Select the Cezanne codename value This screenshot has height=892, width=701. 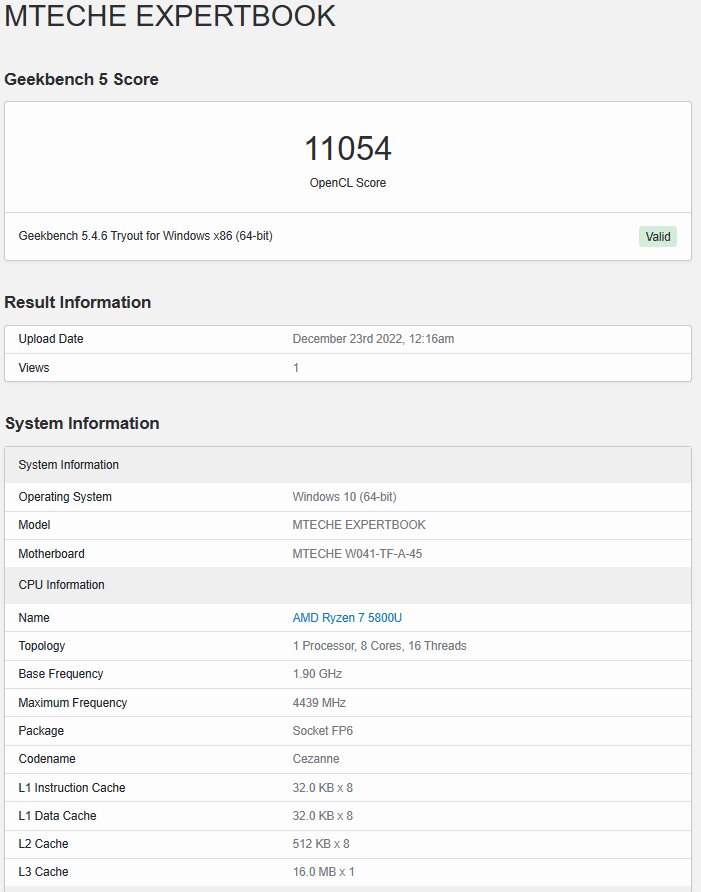click(x=316, y=759)
